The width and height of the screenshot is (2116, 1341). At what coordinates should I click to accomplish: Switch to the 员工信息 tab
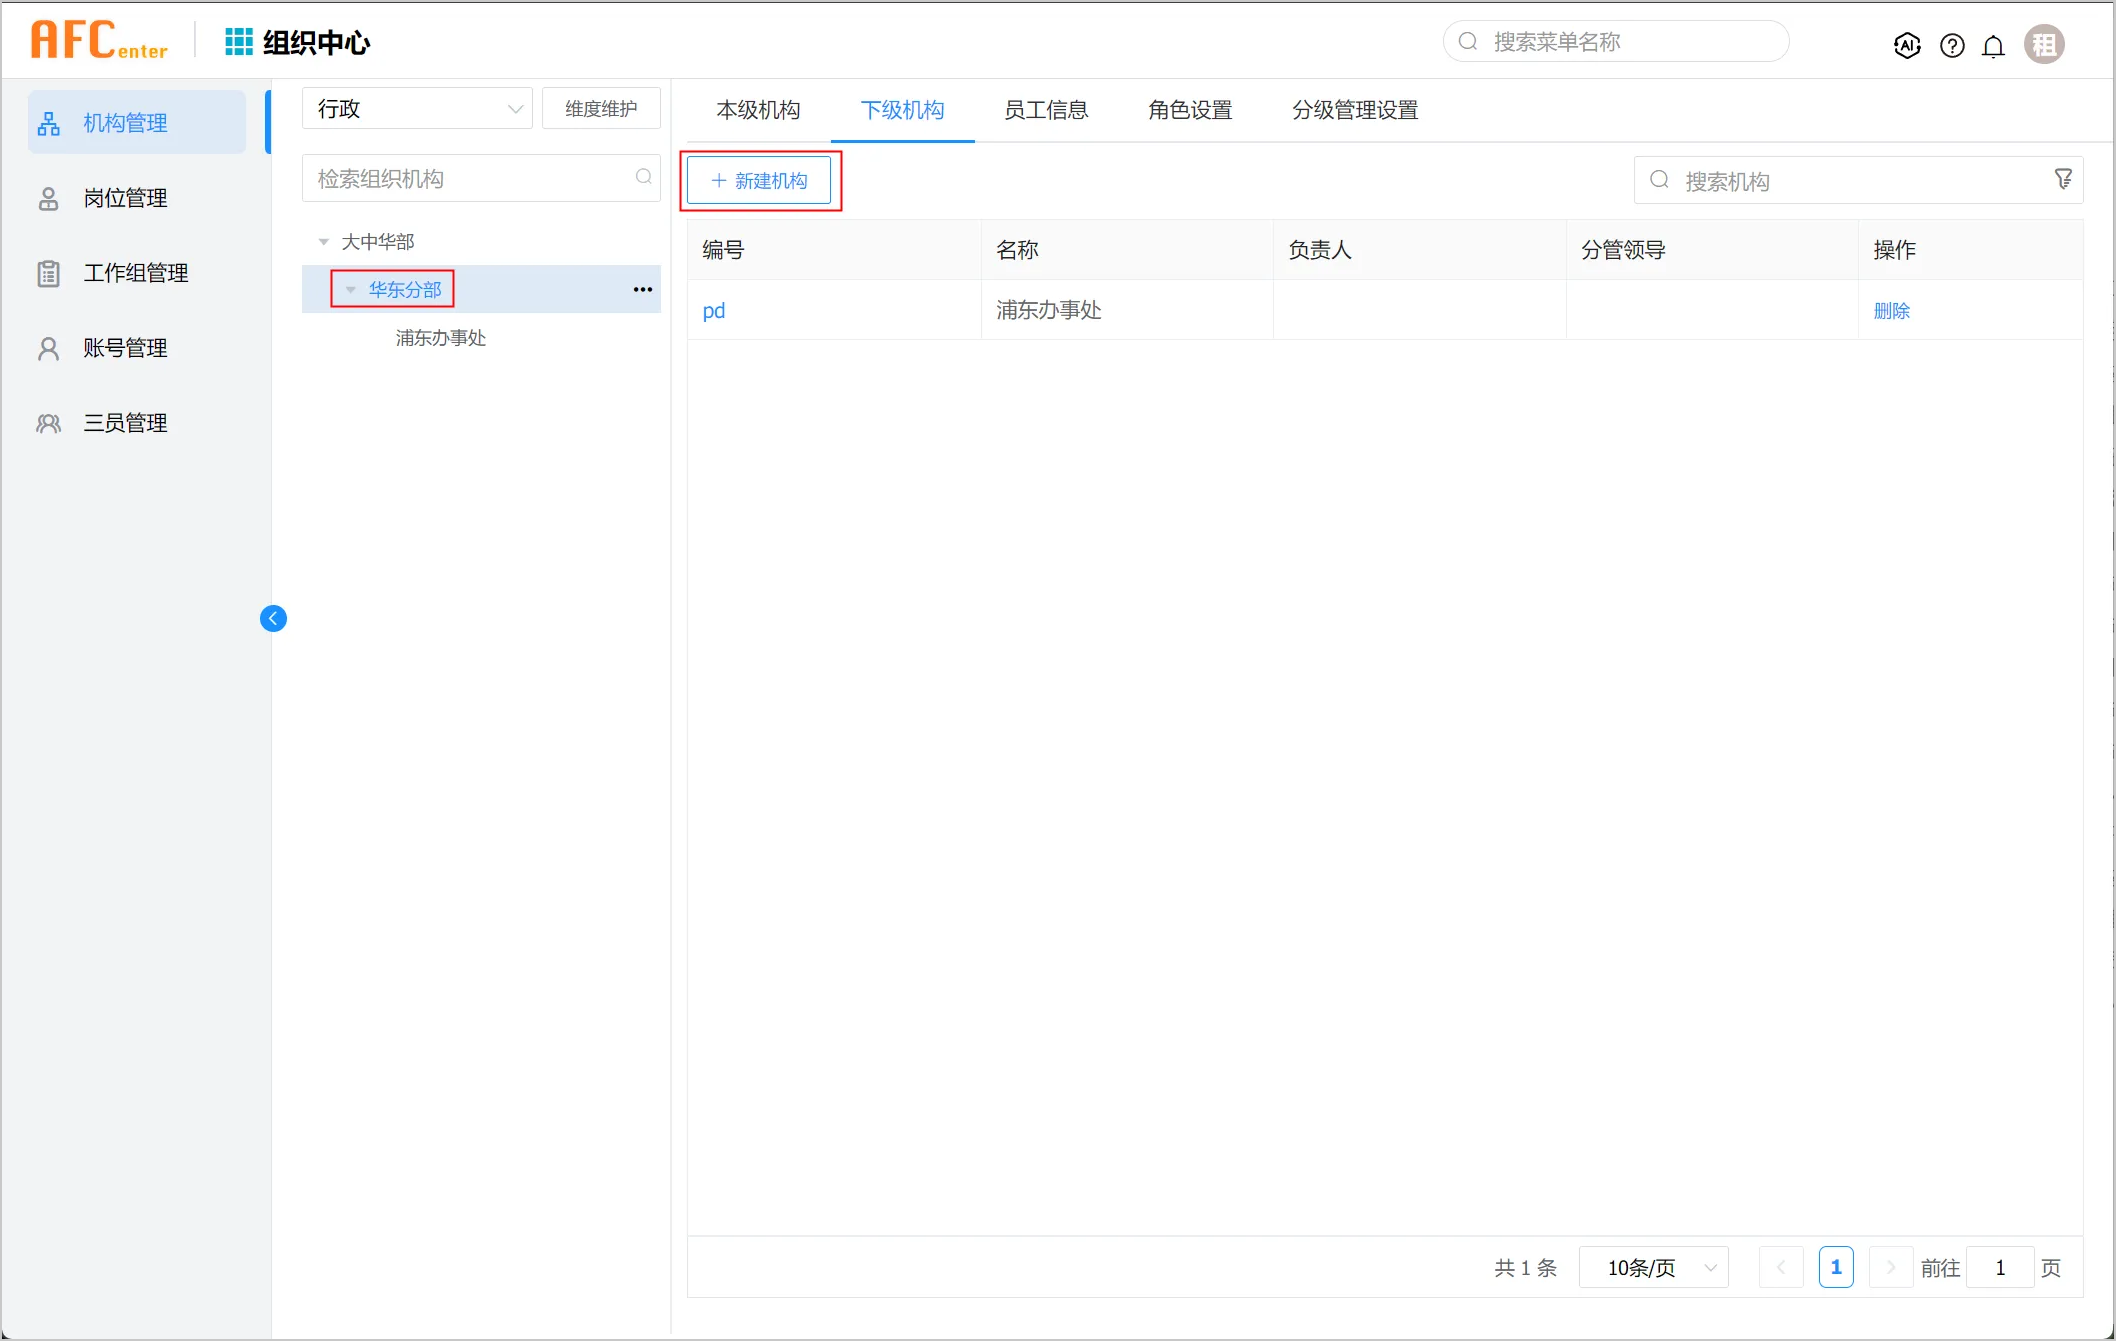(x=1046, y=110)
